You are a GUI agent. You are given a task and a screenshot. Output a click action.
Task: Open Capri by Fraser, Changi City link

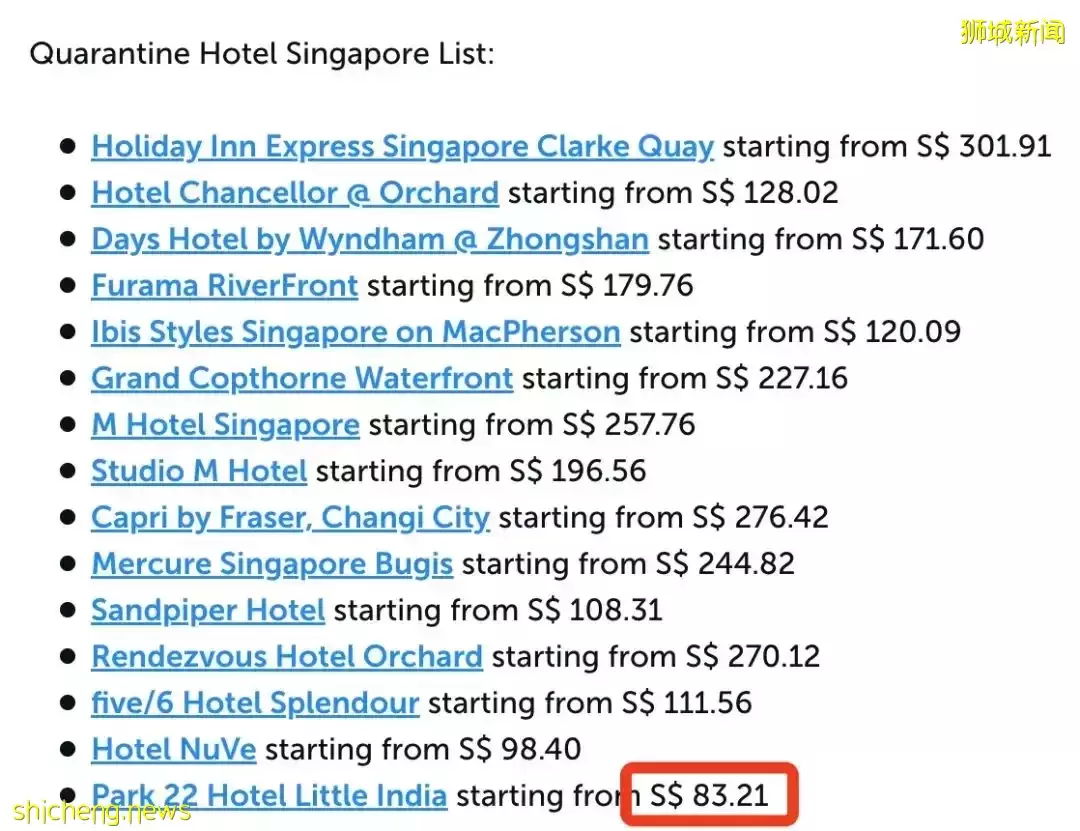click(x=291, y=517)
